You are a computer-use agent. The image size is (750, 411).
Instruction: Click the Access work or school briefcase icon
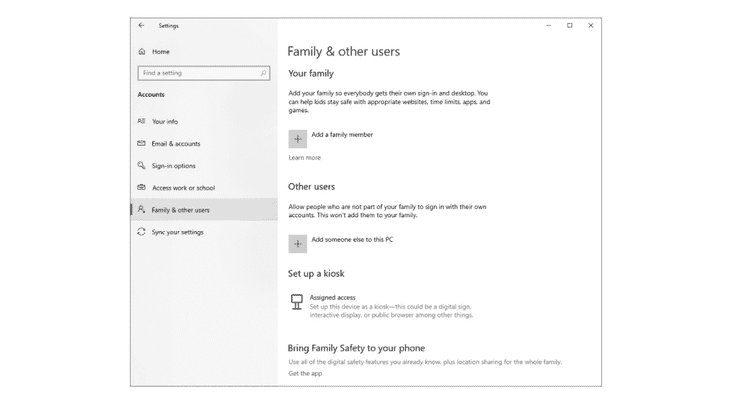click(141, 187)
